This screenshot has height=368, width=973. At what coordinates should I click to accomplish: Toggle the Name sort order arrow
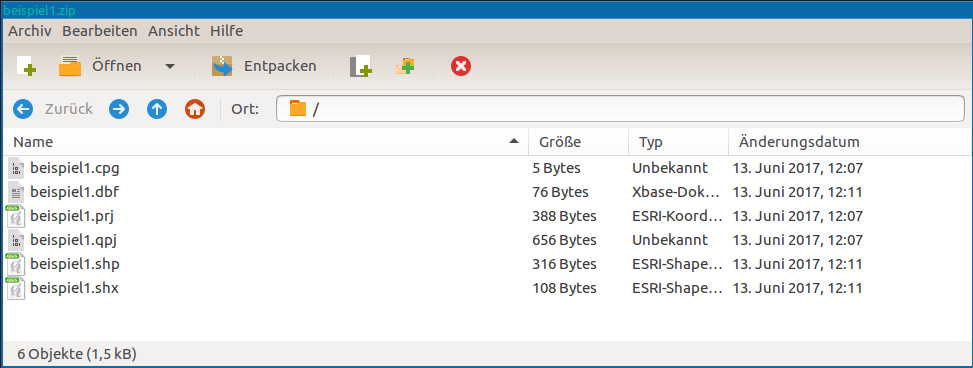513,141
